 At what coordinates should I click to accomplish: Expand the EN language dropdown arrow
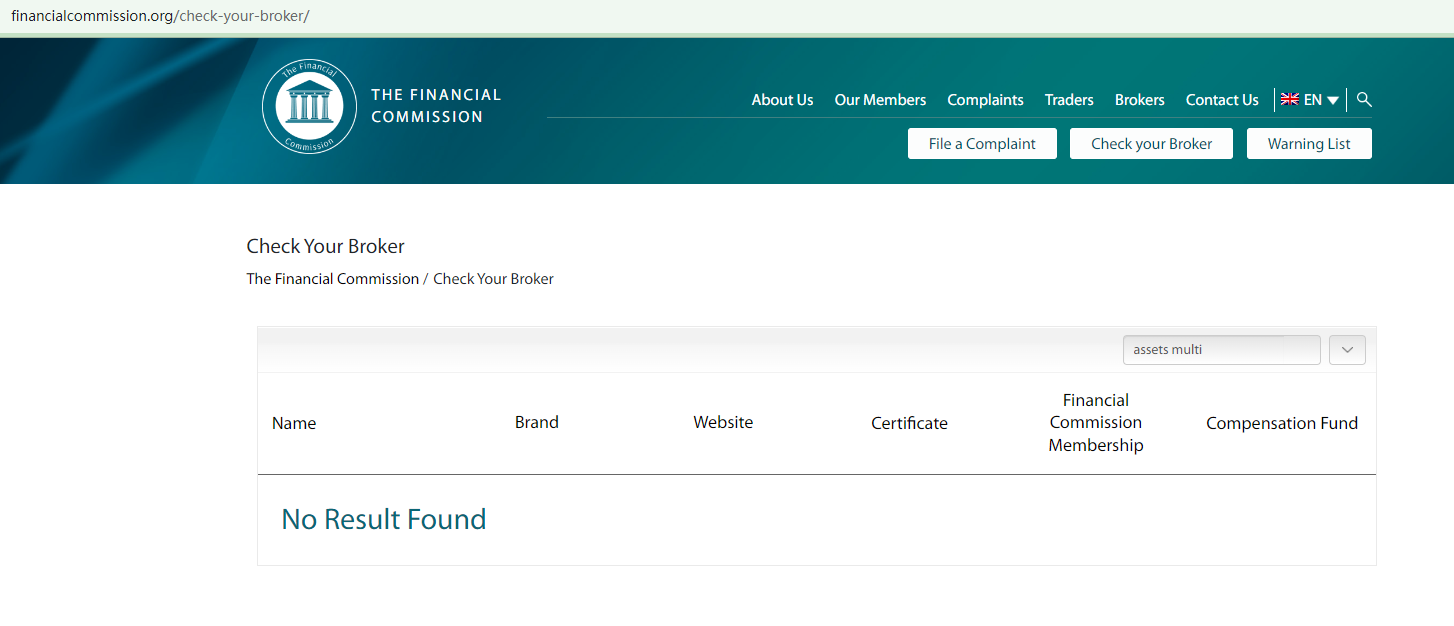pyautogui.click(x=1333, y=101)
